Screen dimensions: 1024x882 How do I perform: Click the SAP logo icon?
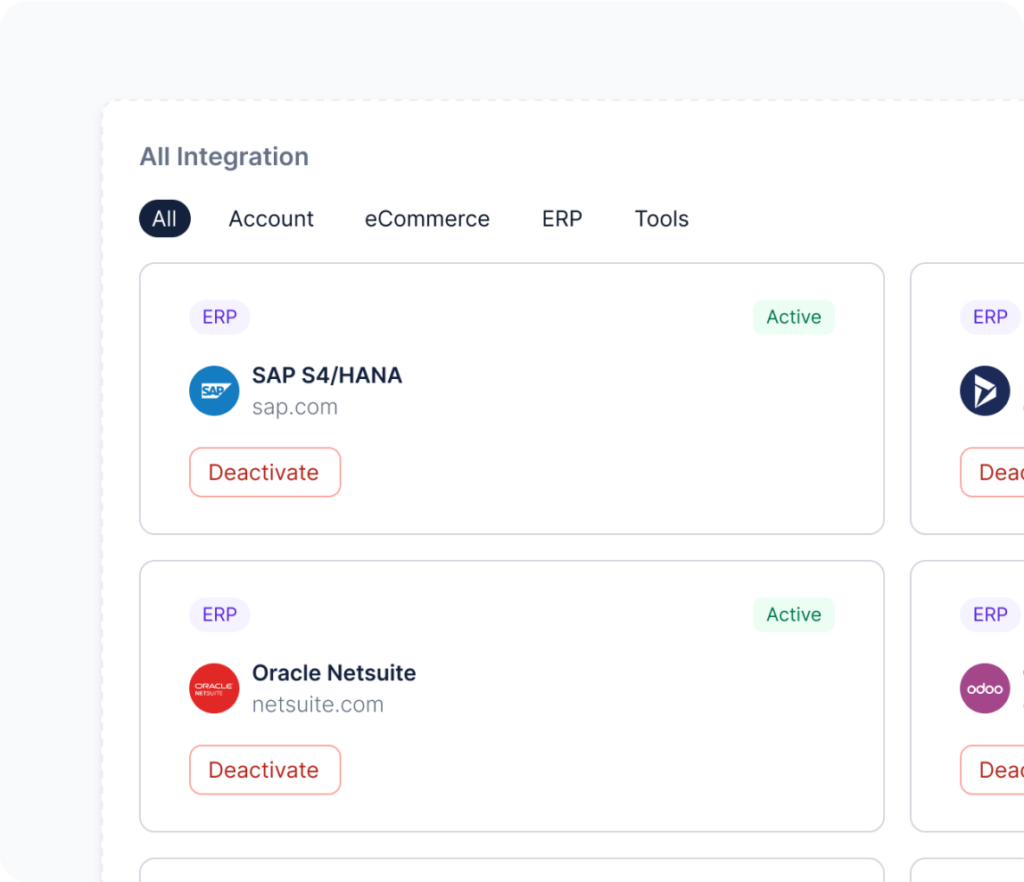(x=214, y=391)
